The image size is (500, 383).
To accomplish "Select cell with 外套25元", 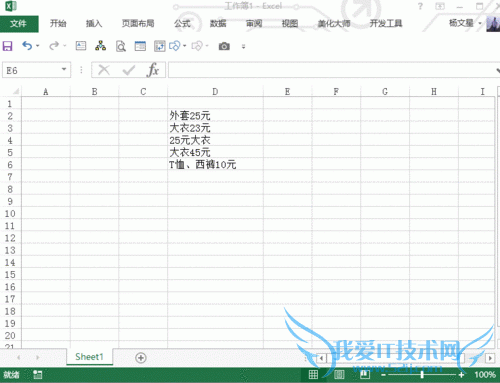I will [215, 116].
